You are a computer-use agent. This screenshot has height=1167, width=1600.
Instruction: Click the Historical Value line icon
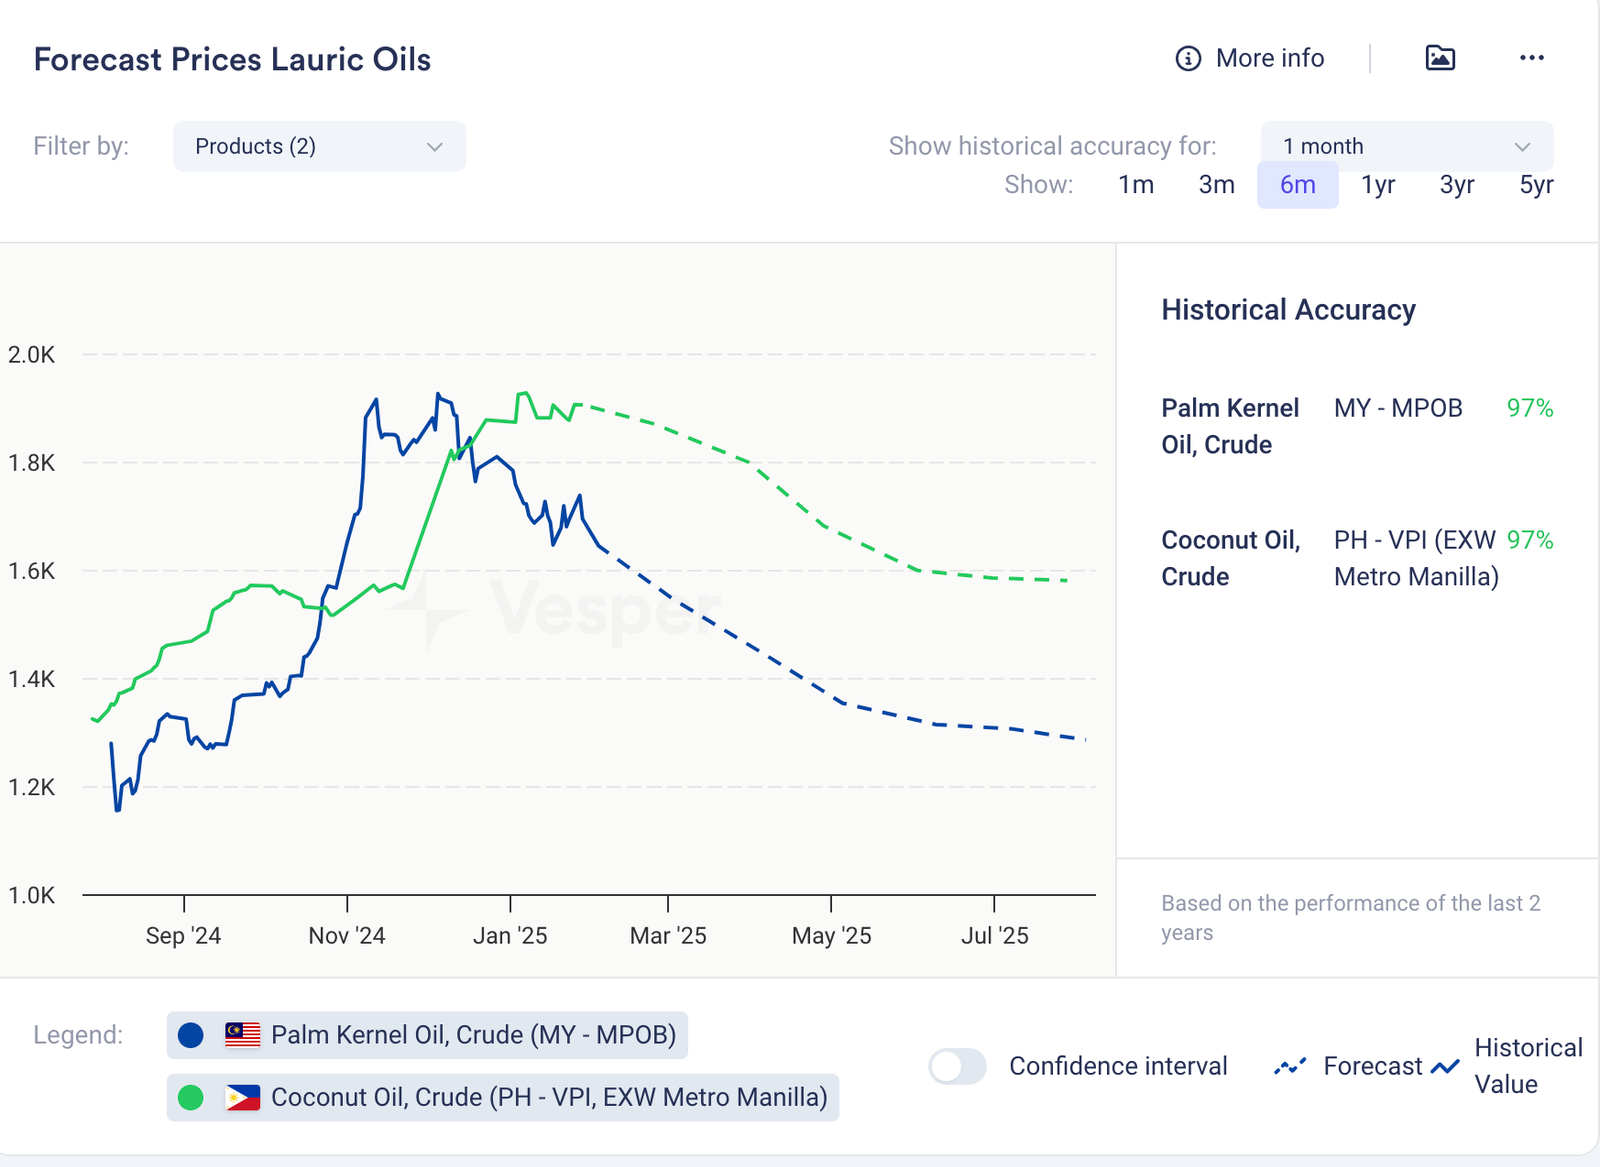point(1445,1067)
